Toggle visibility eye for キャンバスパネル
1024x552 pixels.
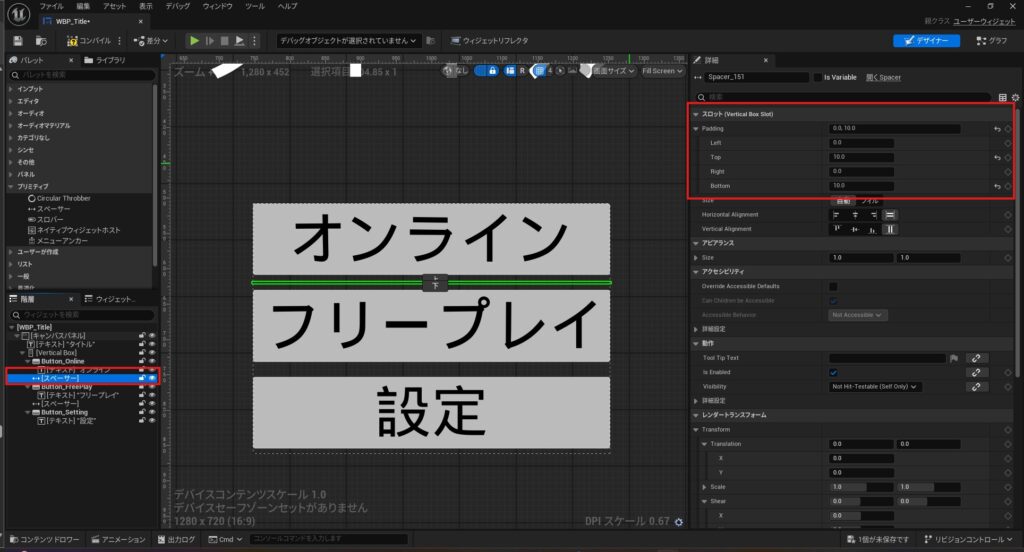coord(152,336)
